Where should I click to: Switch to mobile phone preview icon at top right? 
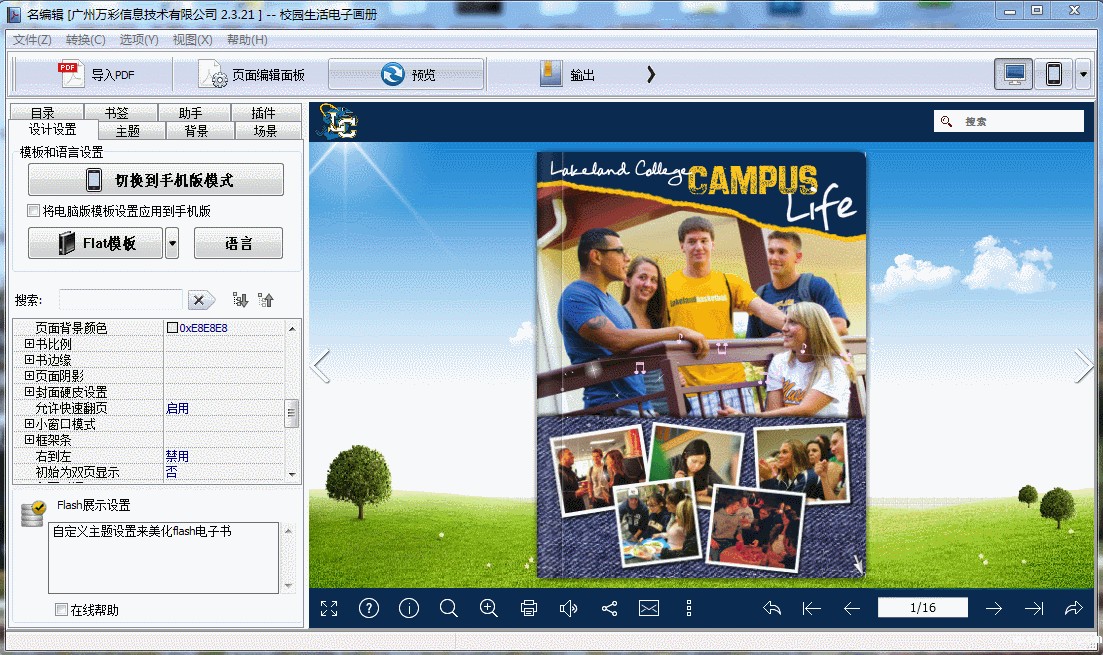click(x=1053, y=74)
